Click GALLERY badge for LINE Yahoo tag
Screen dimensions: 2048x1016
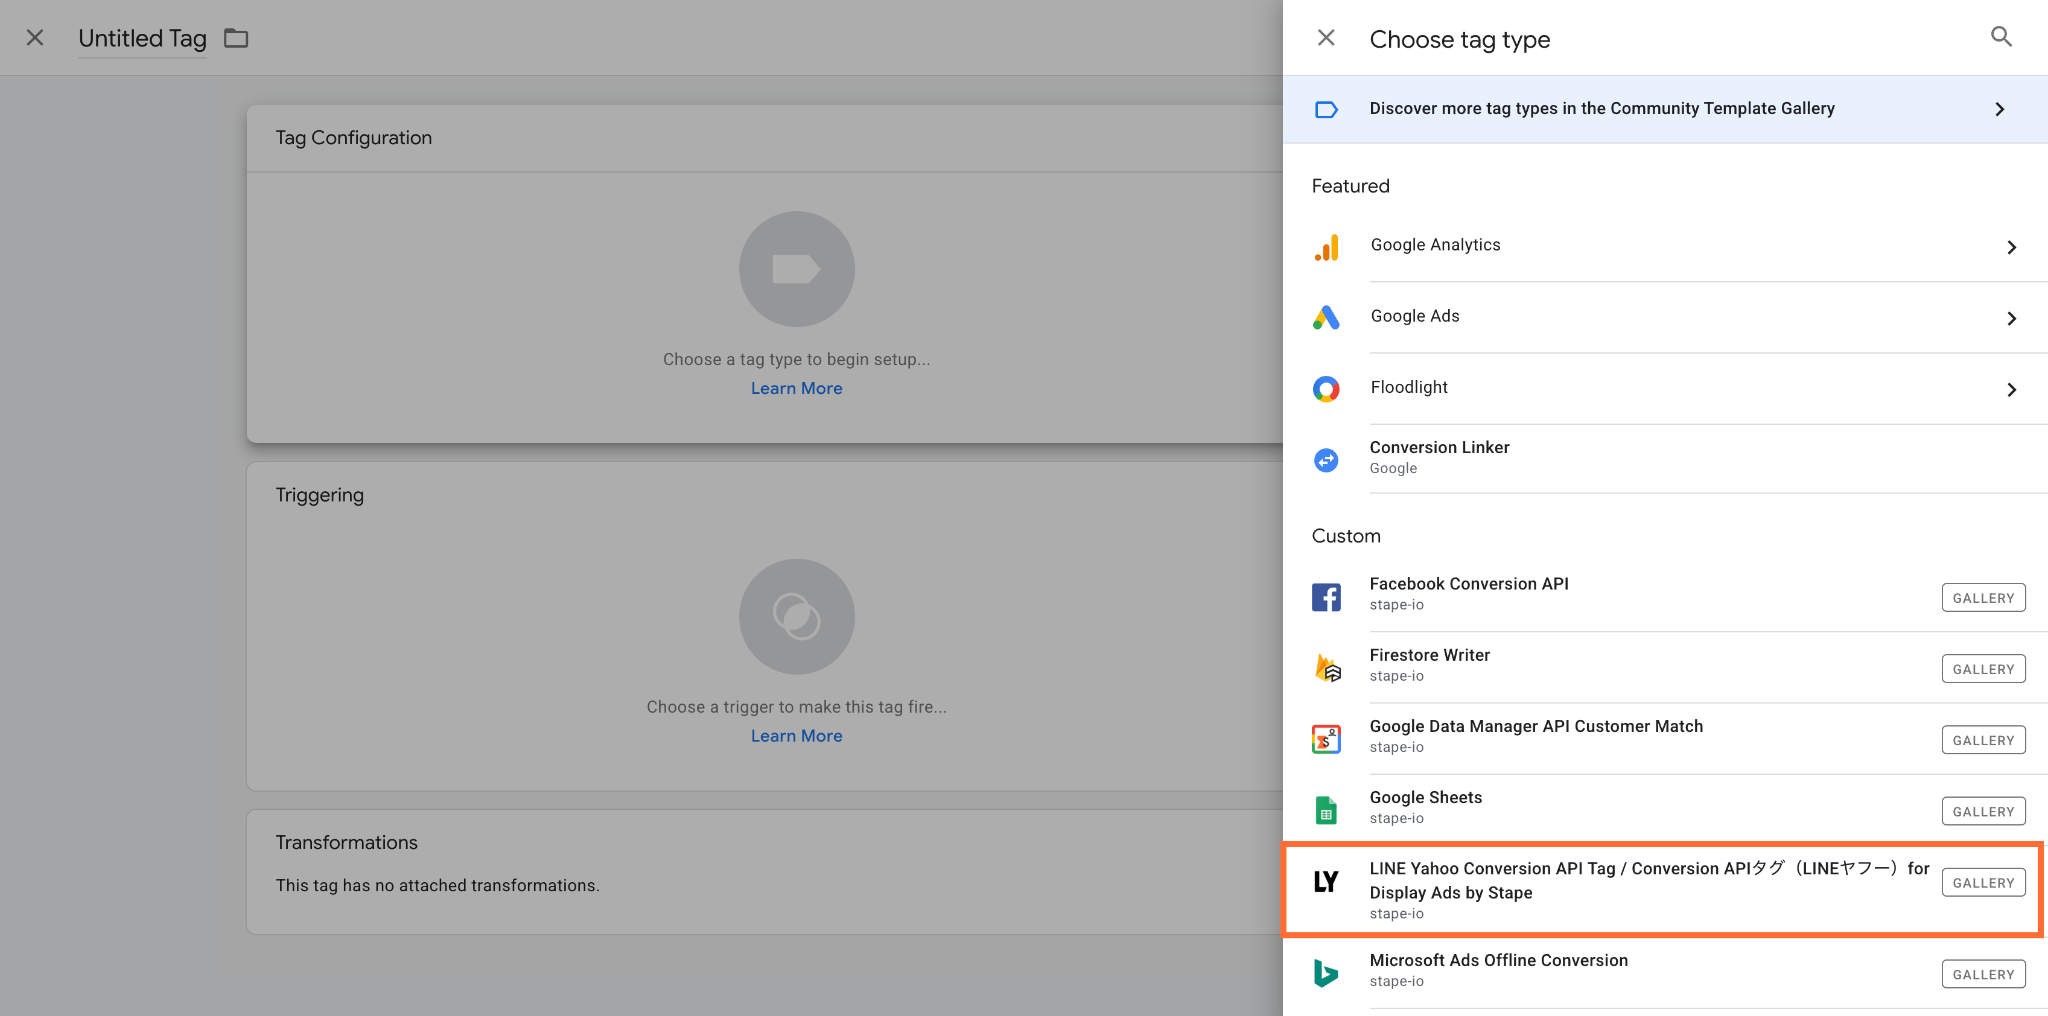(x=1983, y=883)
